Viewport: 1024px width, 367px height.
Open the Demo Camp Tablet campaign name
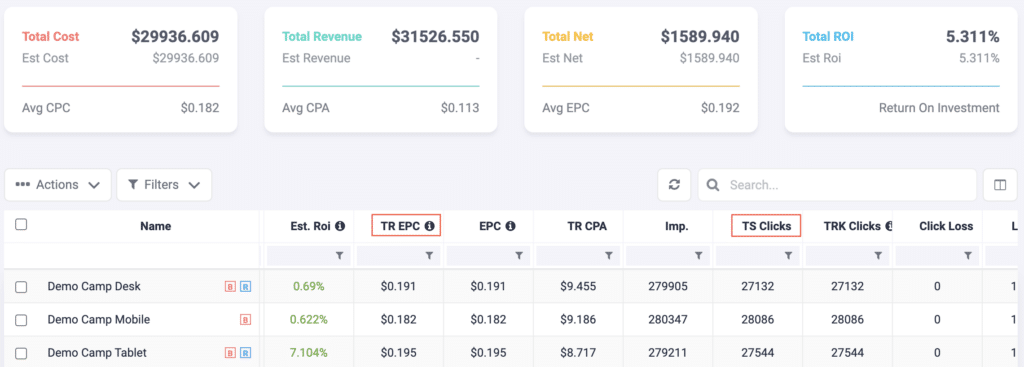tap(97, 353)
